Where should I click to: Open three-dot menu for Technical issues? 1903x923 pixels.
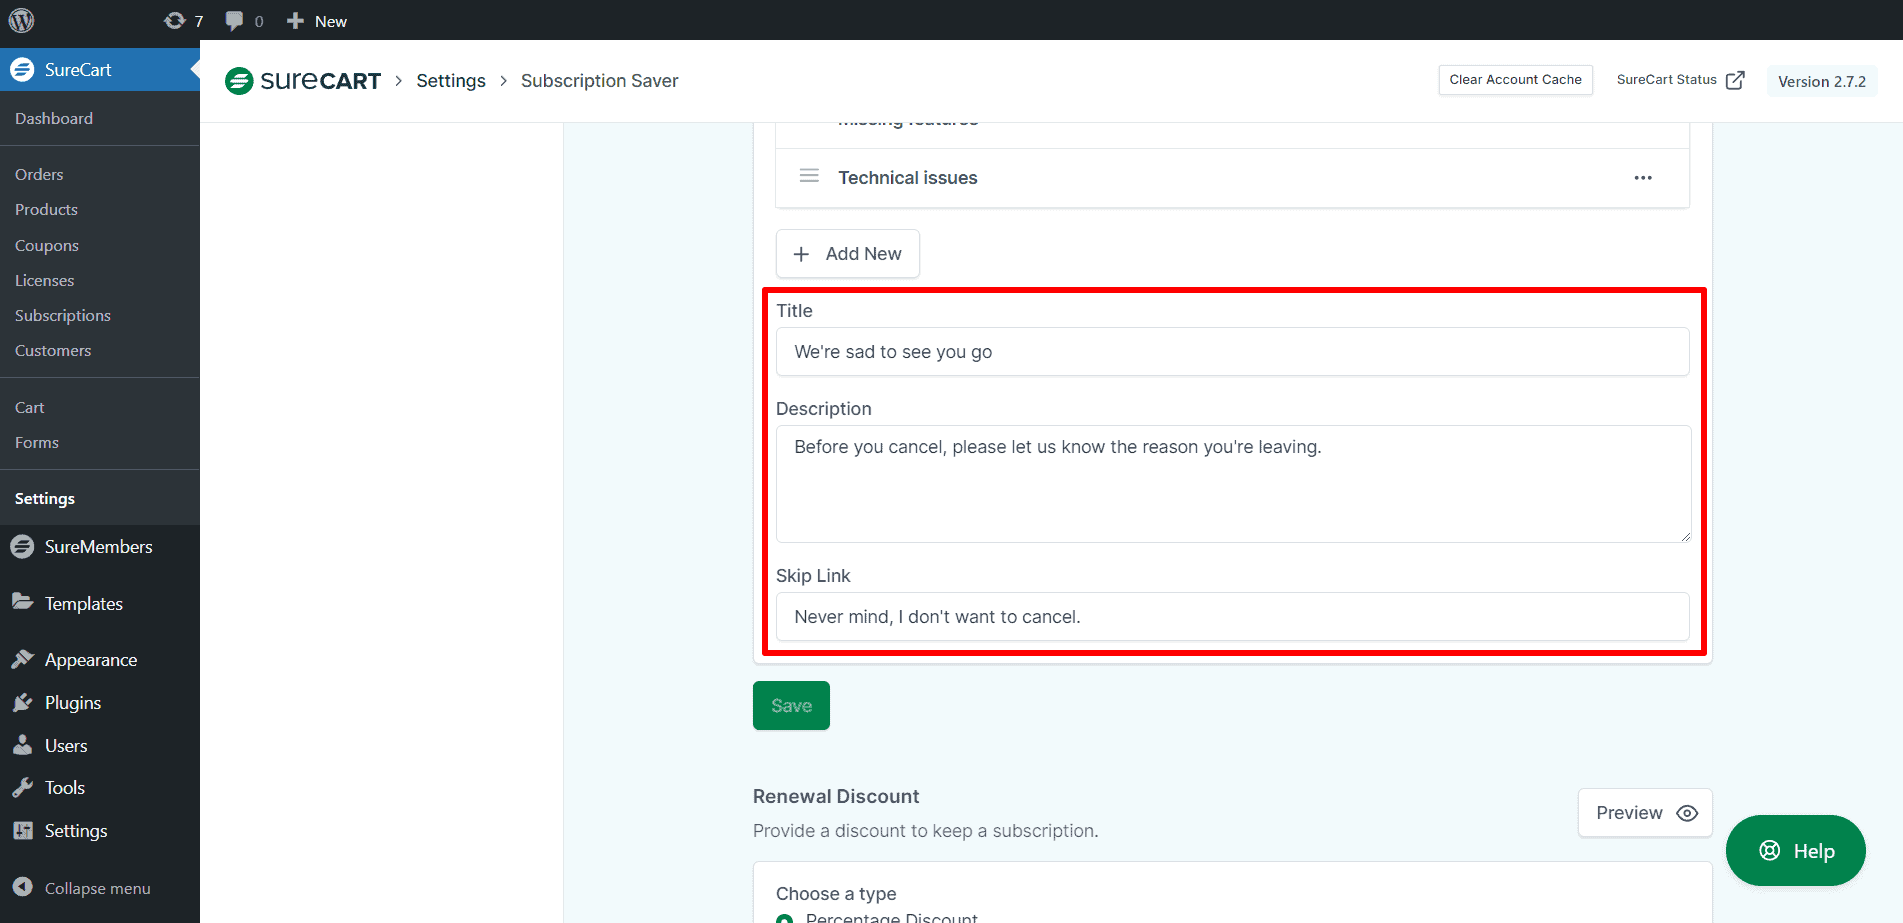(x=1642, y=178)
